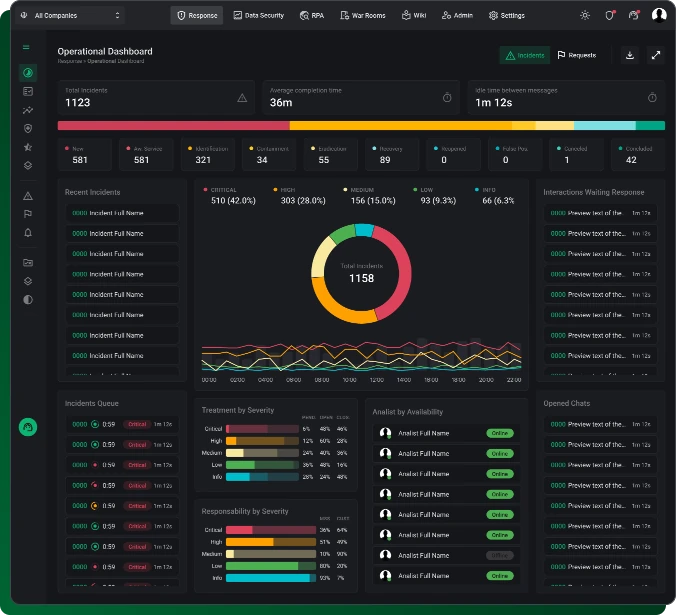Click the stopwatch on Average completion time card
This screenshot has height=615, width=676.
[x=447, y=98]
